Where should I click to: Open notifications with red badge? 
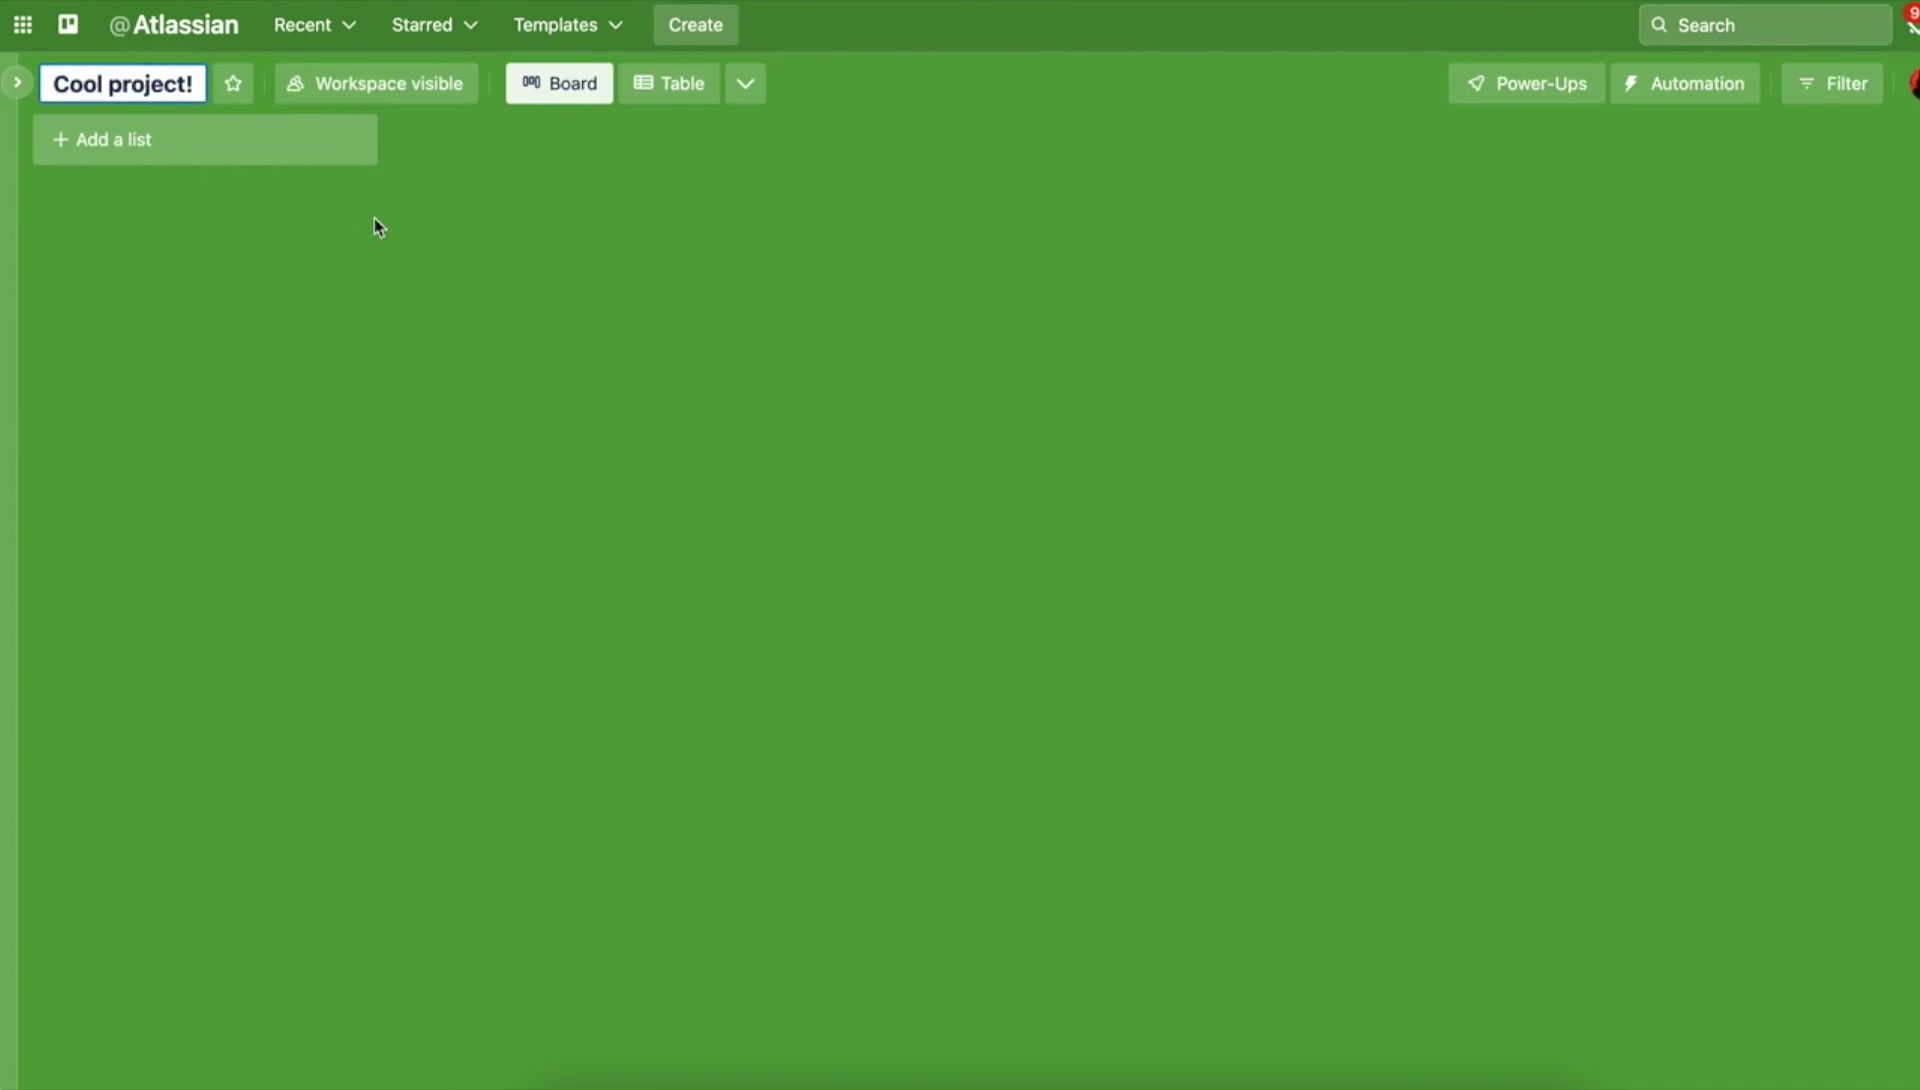[x=1911, y=21]
